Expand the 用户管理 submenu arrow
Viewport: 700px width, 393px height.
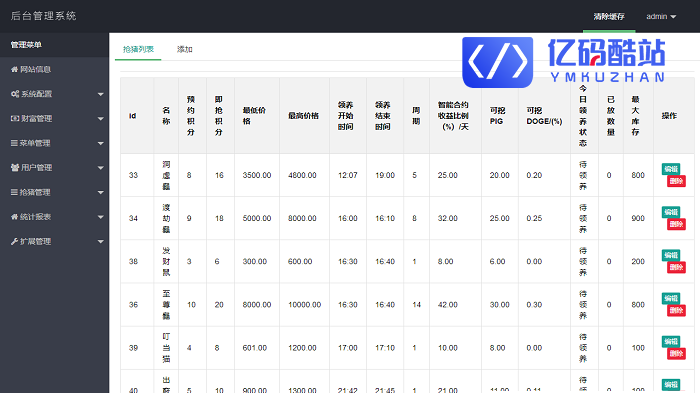point(100,168)
